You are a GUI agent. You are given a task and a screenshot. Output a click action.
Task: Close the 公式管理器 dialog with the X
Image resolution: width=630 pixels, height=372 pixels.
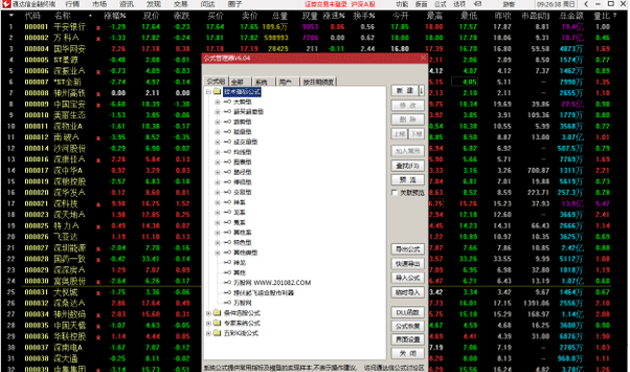pyautogui.click(x=423, y=58)
